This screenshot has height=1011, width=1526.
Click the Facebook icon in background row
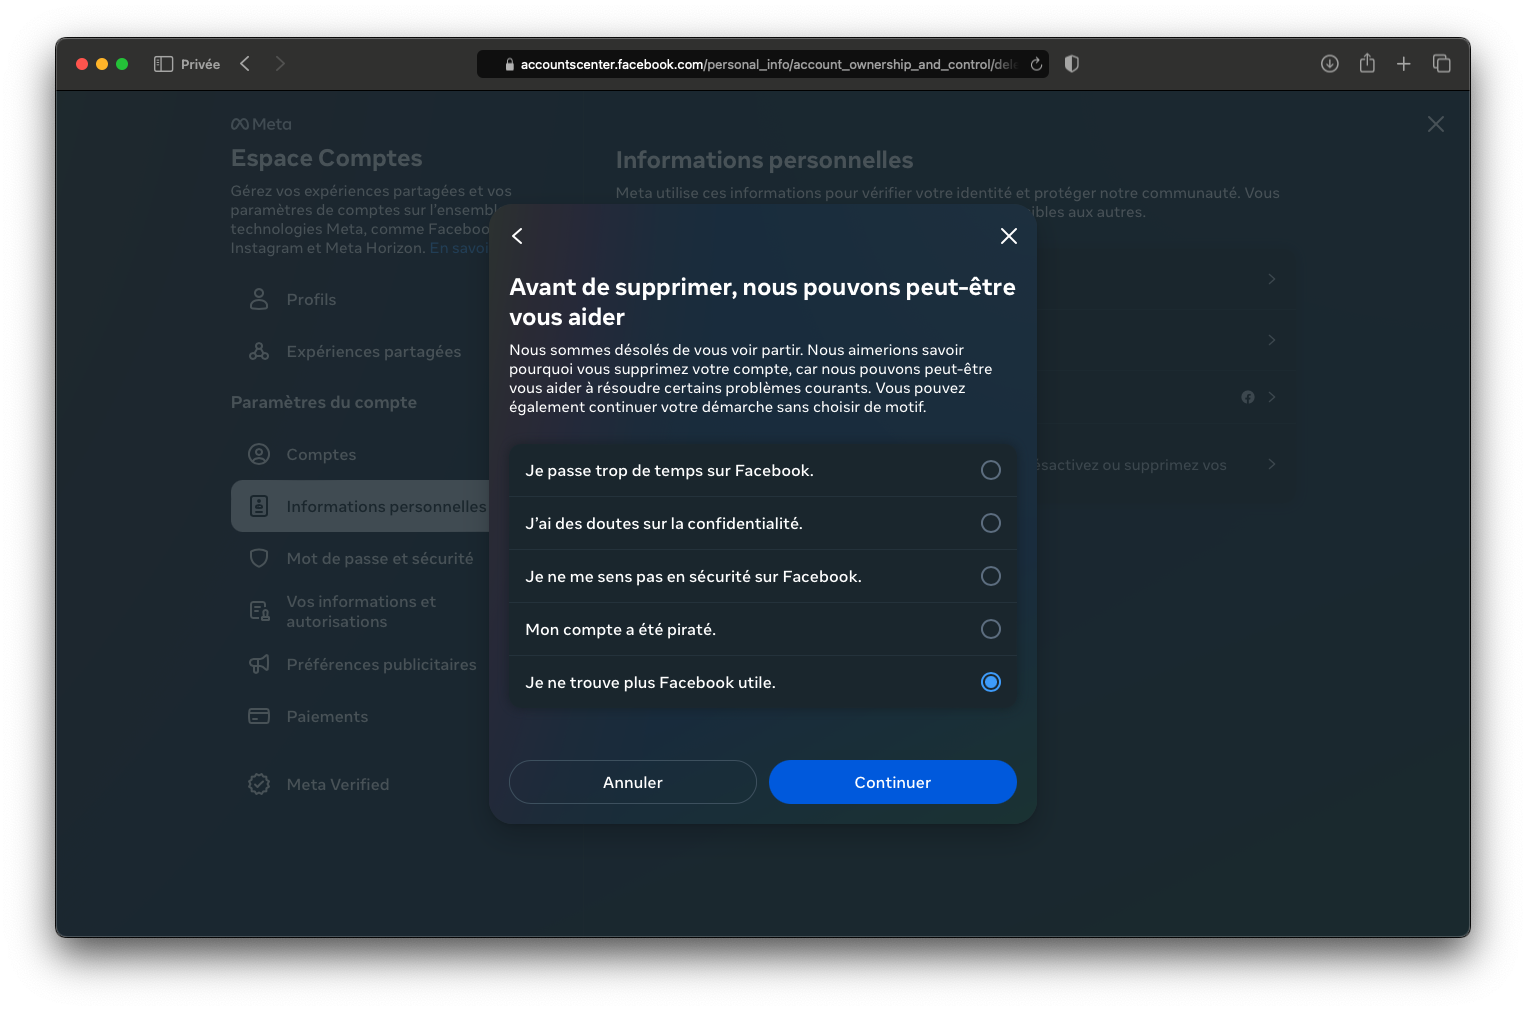point(1248,397)
